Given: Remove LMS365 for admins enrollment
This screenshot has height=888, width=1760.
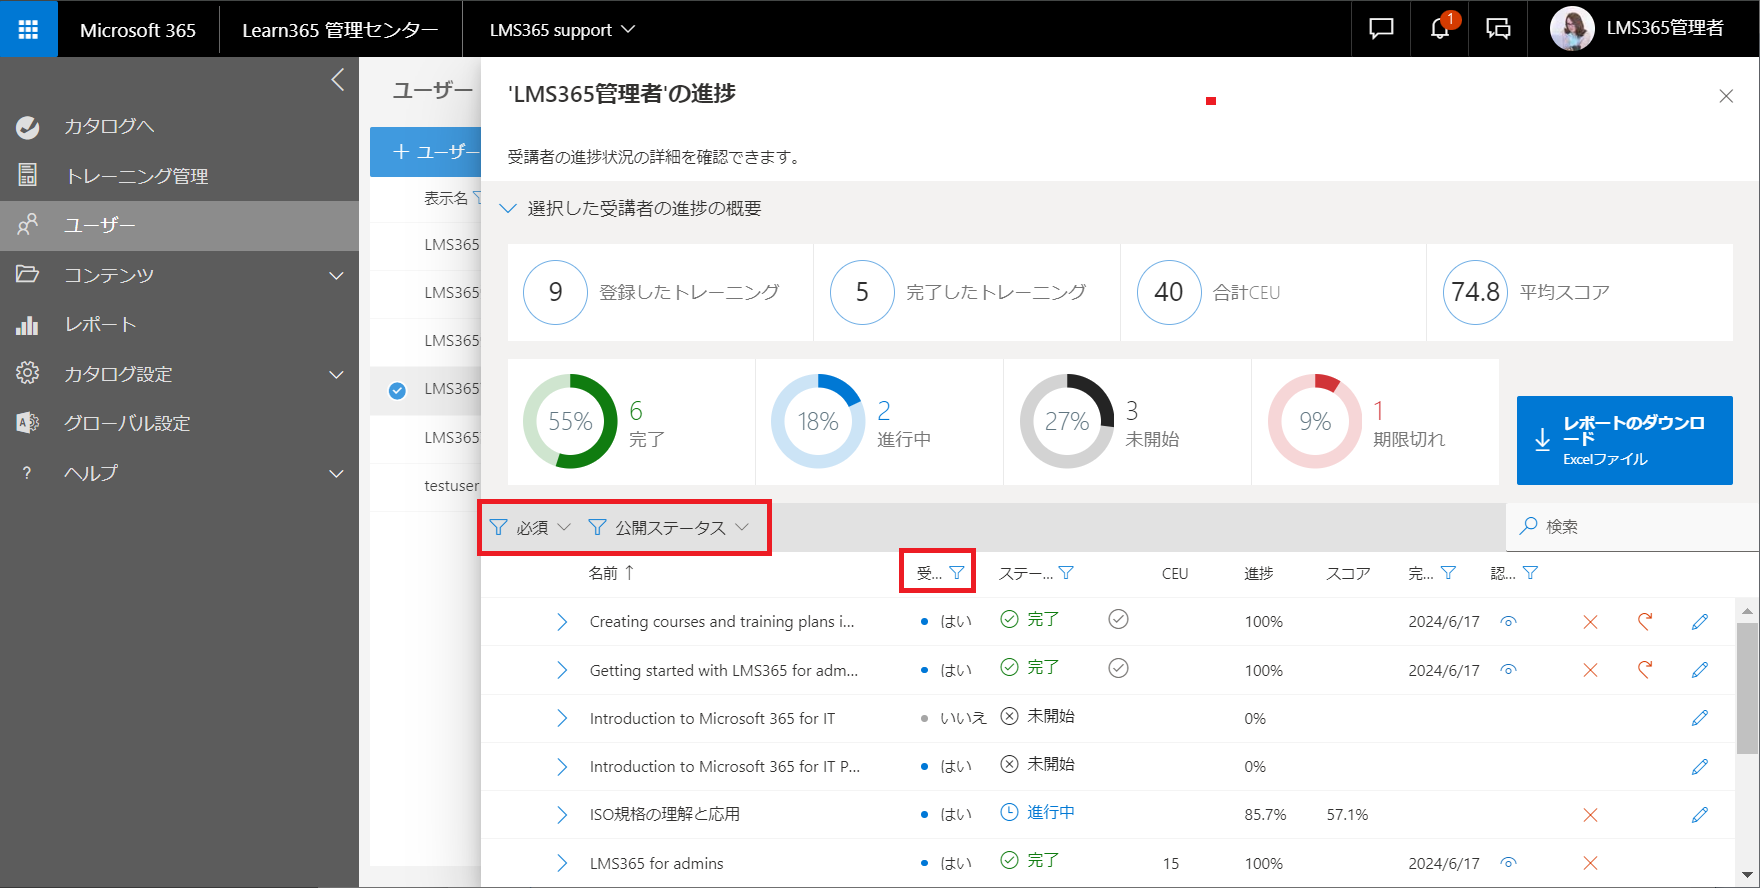Looking at the screenshot, I should (x=1590, y=863).
